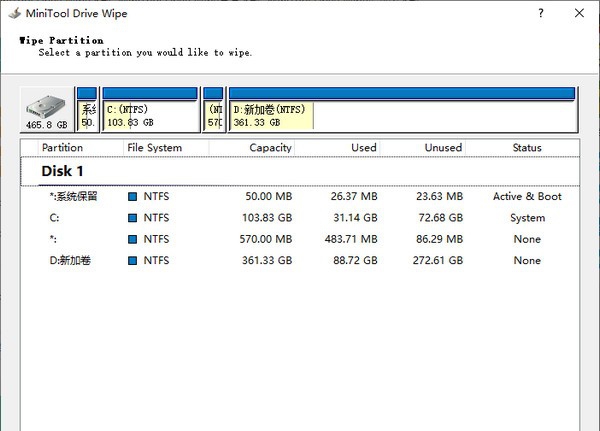Click the 31.14 GB used cell
This screenshot has height=431, width=600.
coord(355,218)
